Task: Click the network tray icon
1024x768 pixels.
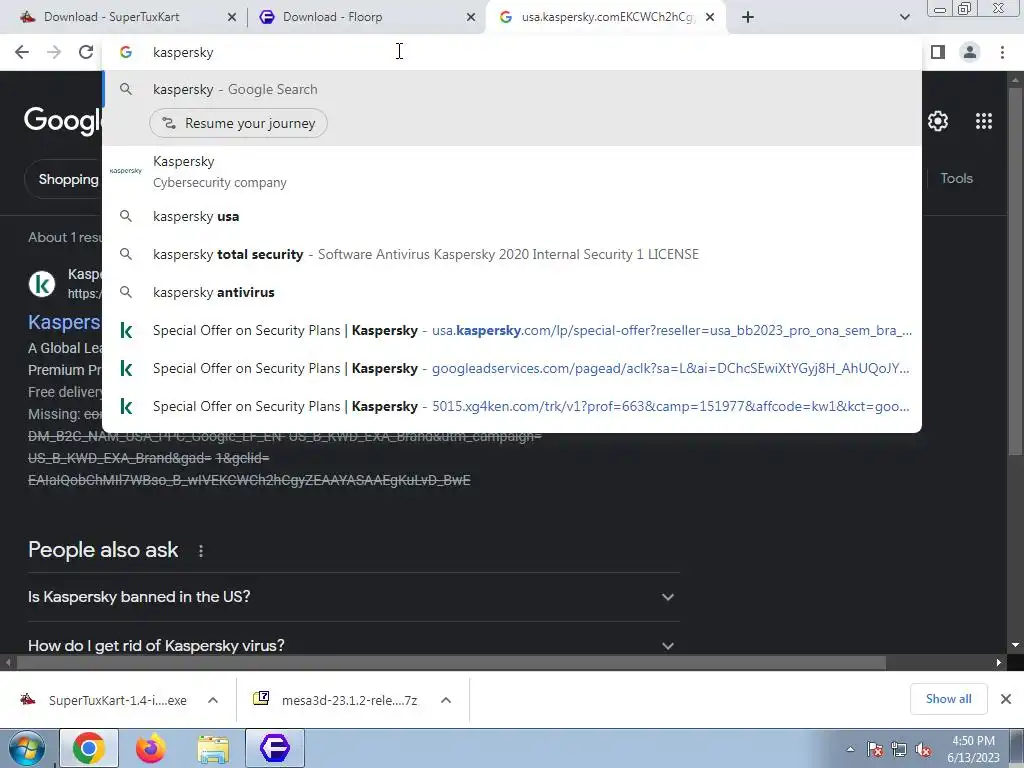Action: click(x=899, y=750)
